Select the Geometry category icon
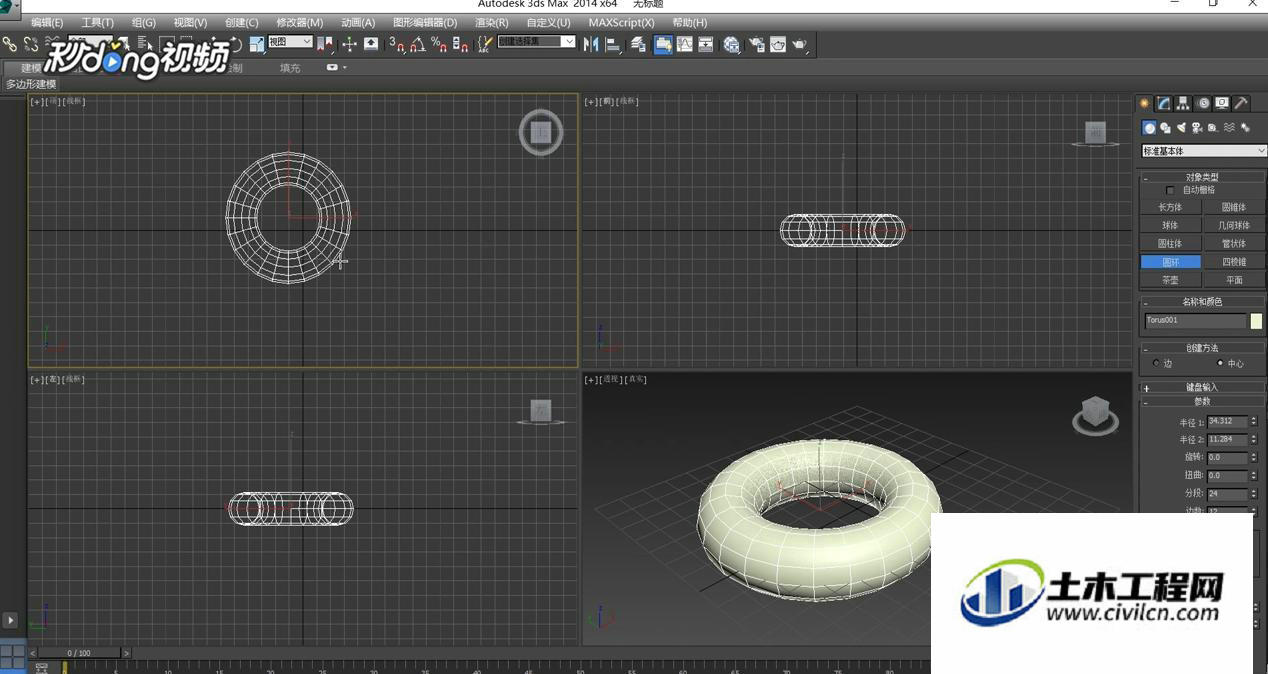 pos(1149,128)
